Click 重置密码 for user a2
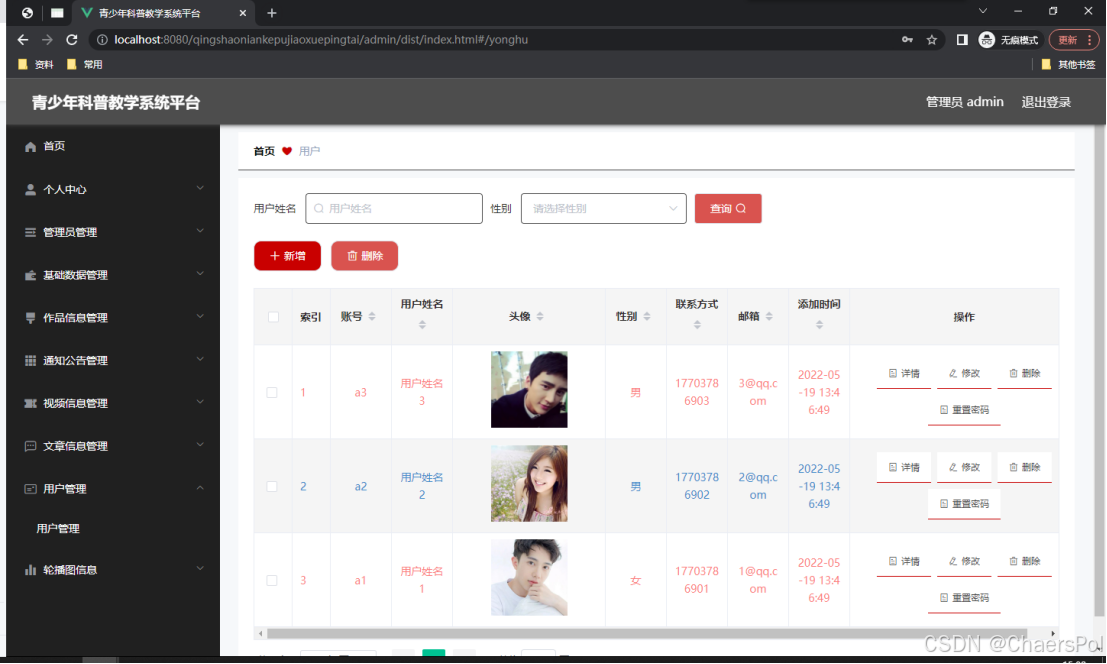1107x664 pixels. click(x=964, y=504)
